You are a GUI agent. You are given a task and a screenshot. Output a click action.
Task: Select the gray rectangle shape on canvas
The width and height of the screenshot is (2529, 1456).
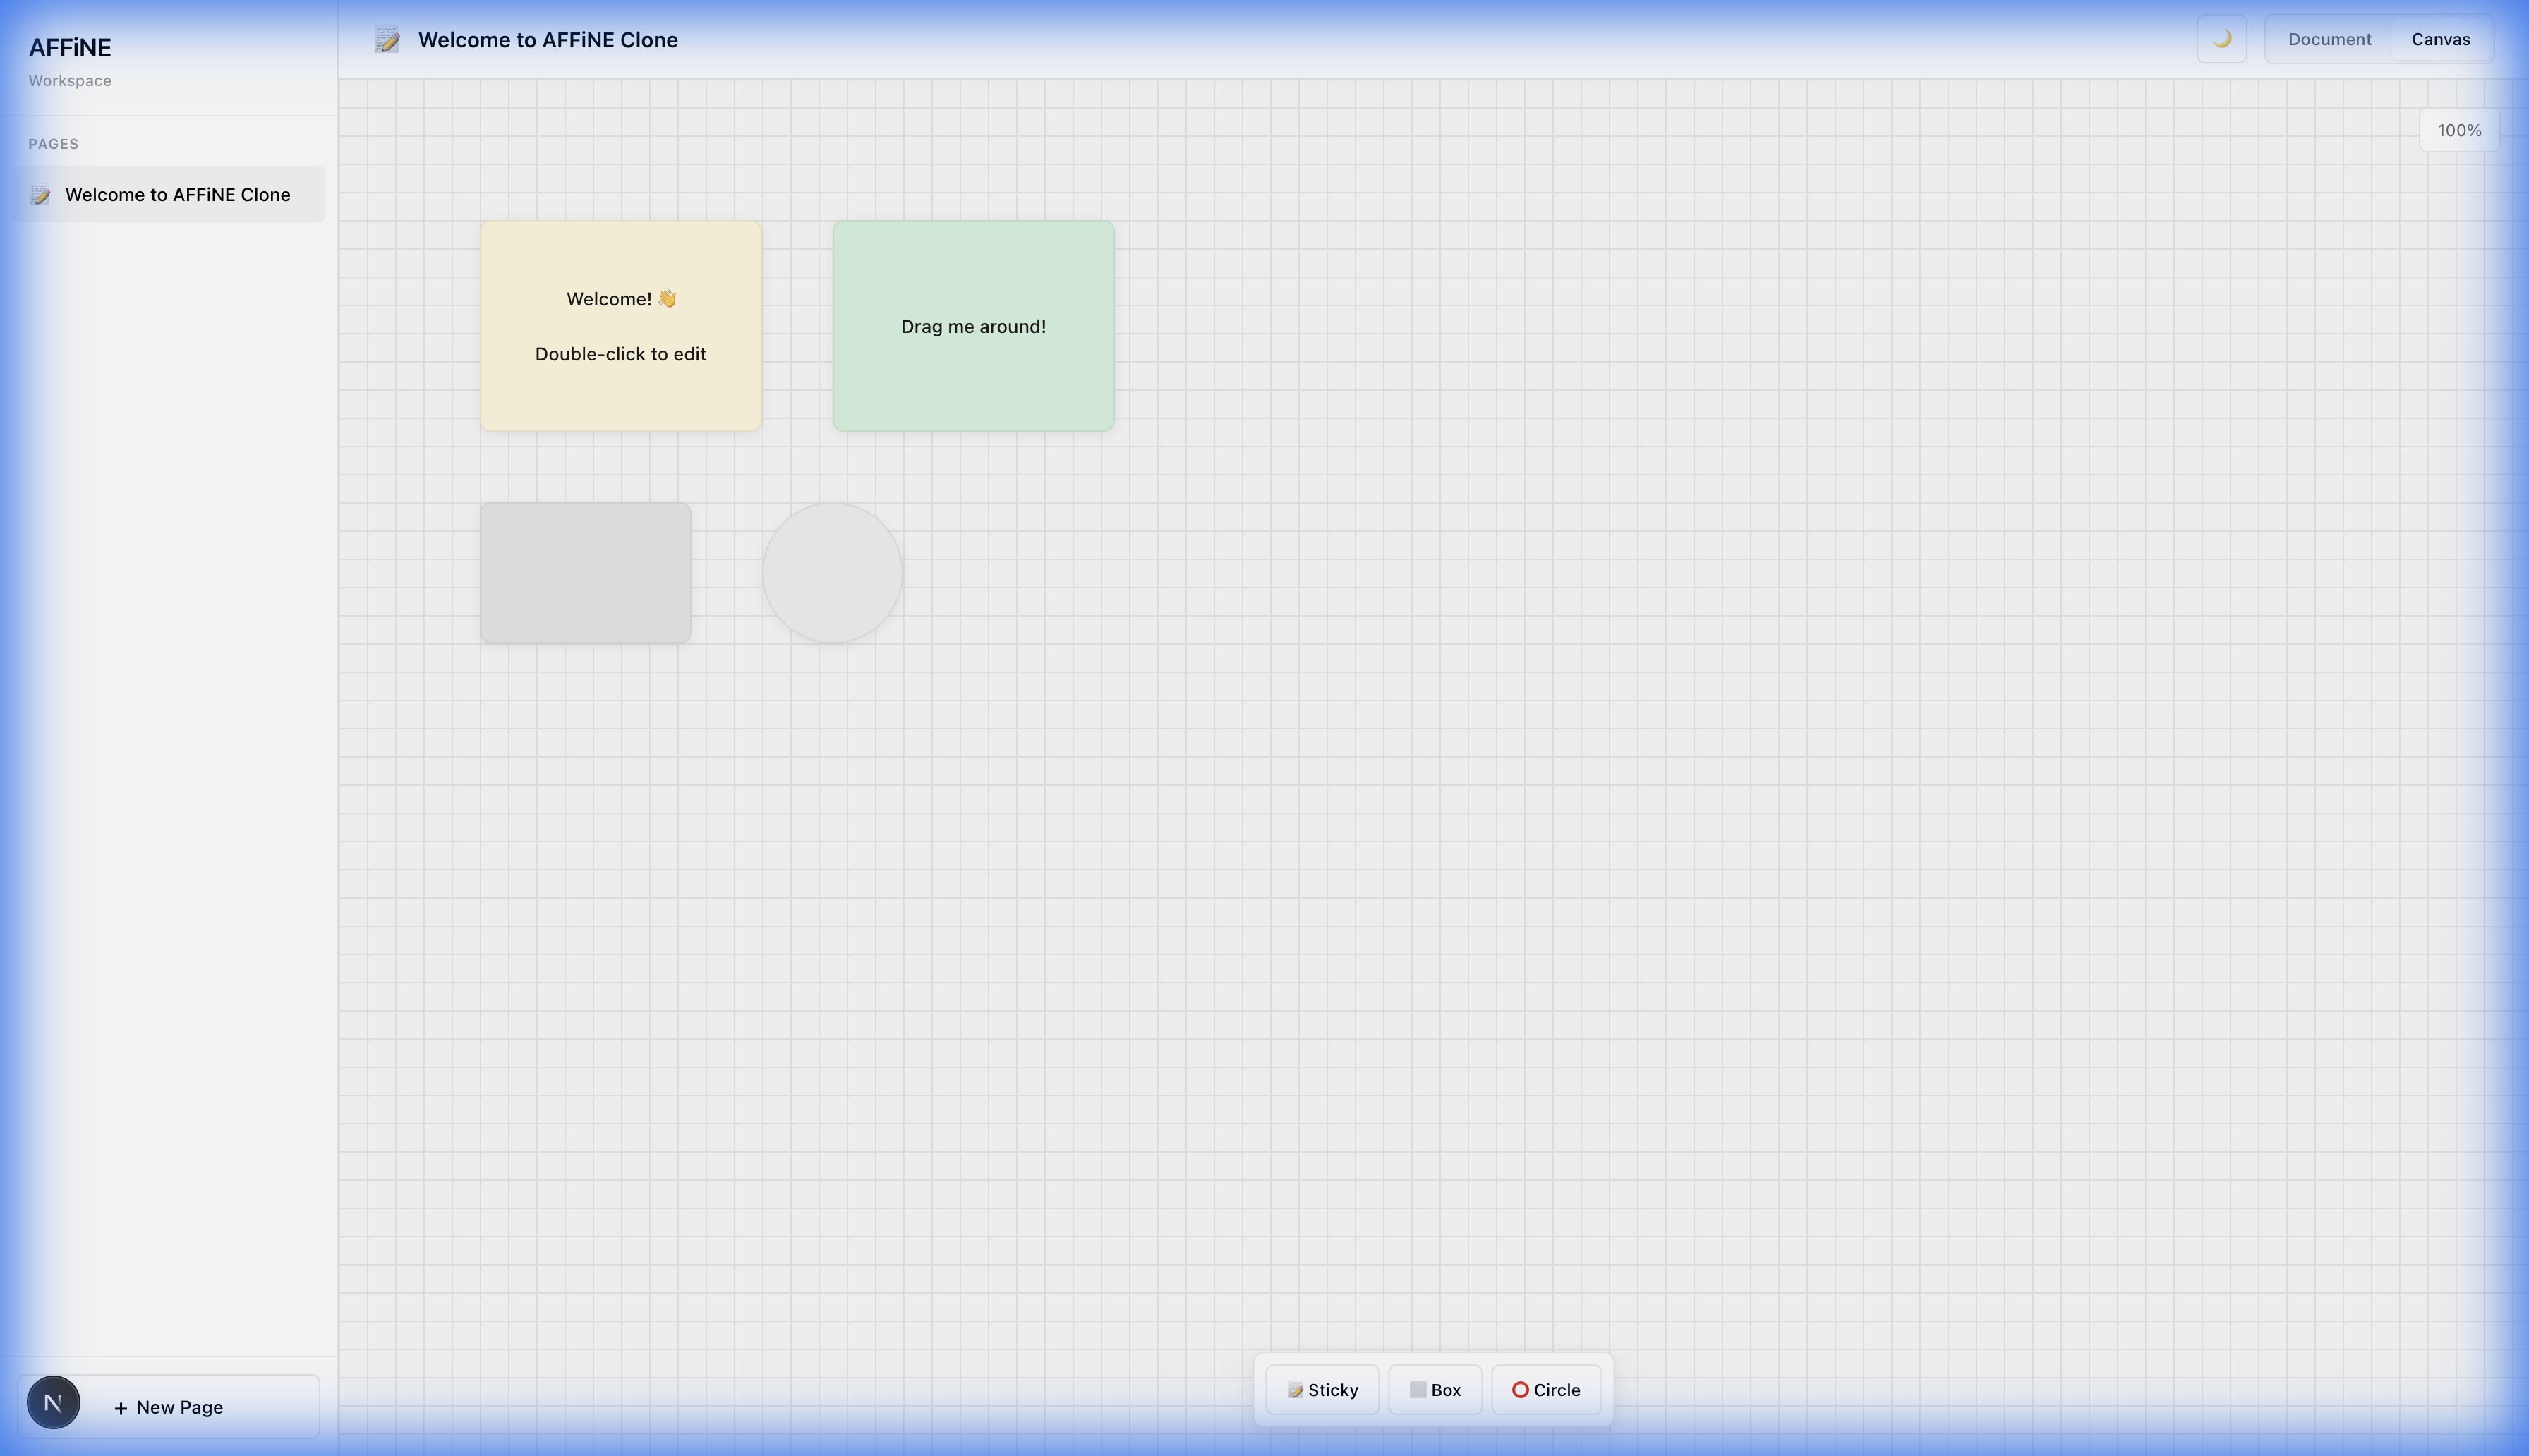pyautogui.click(x=585, y=573)
